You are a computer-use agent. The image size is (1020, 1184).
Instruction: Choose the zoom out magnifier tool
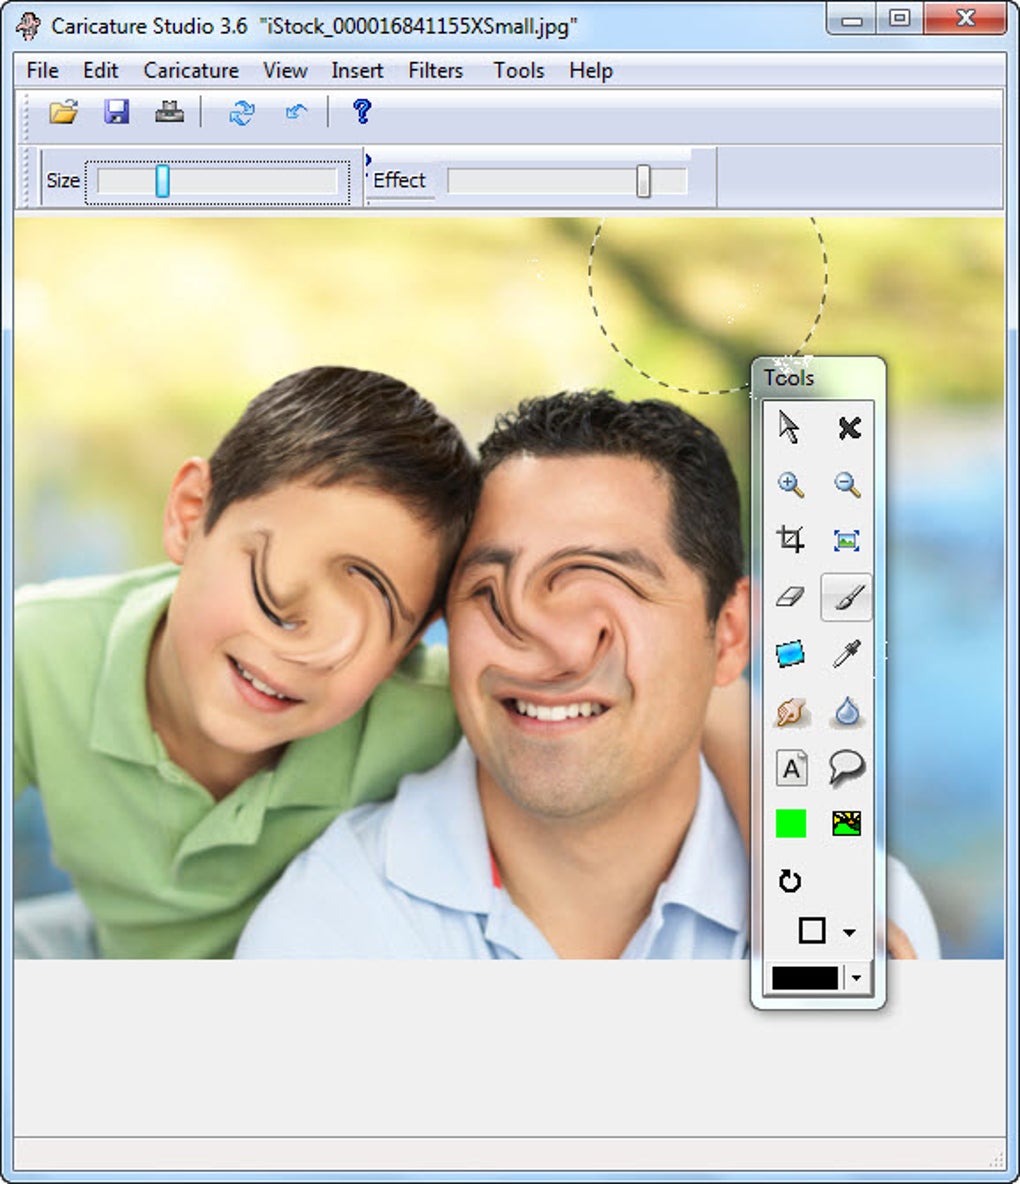click(x=846, y=485)
